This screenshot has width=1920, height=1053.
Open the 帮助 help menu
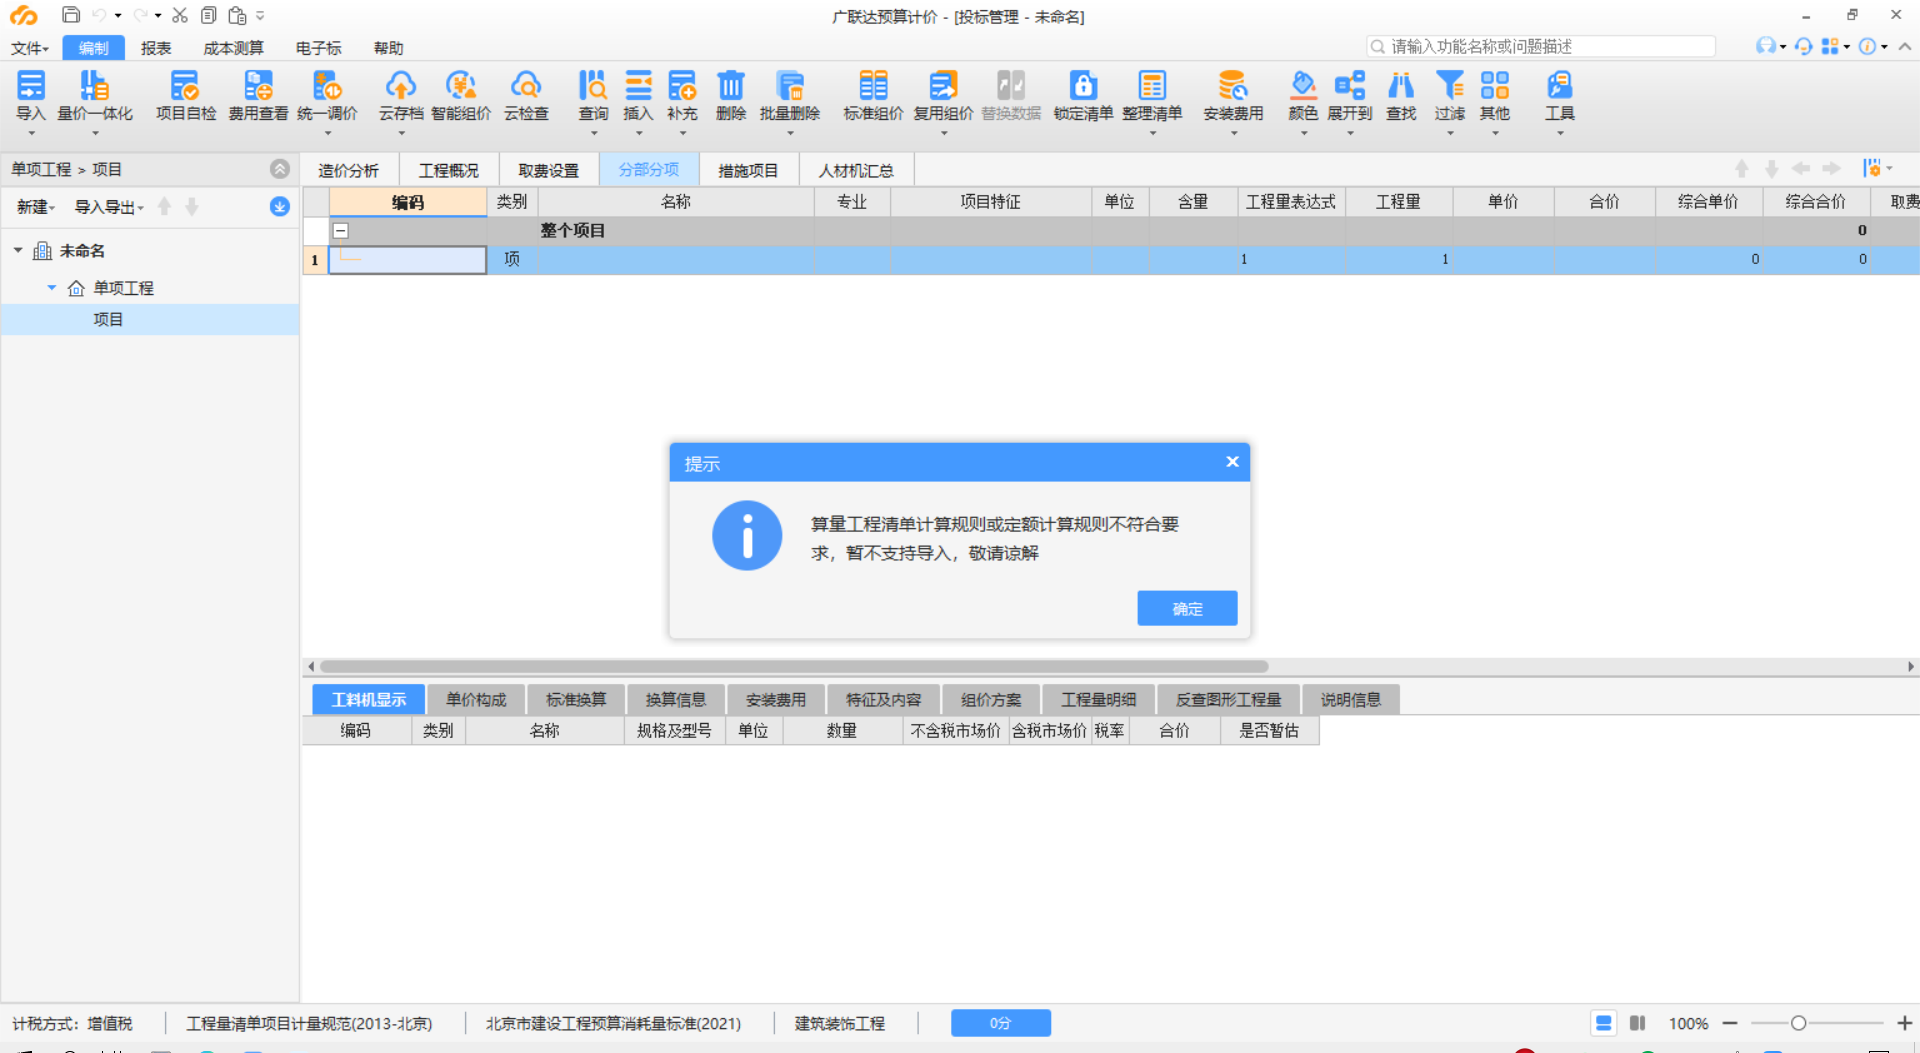(389, 48)
